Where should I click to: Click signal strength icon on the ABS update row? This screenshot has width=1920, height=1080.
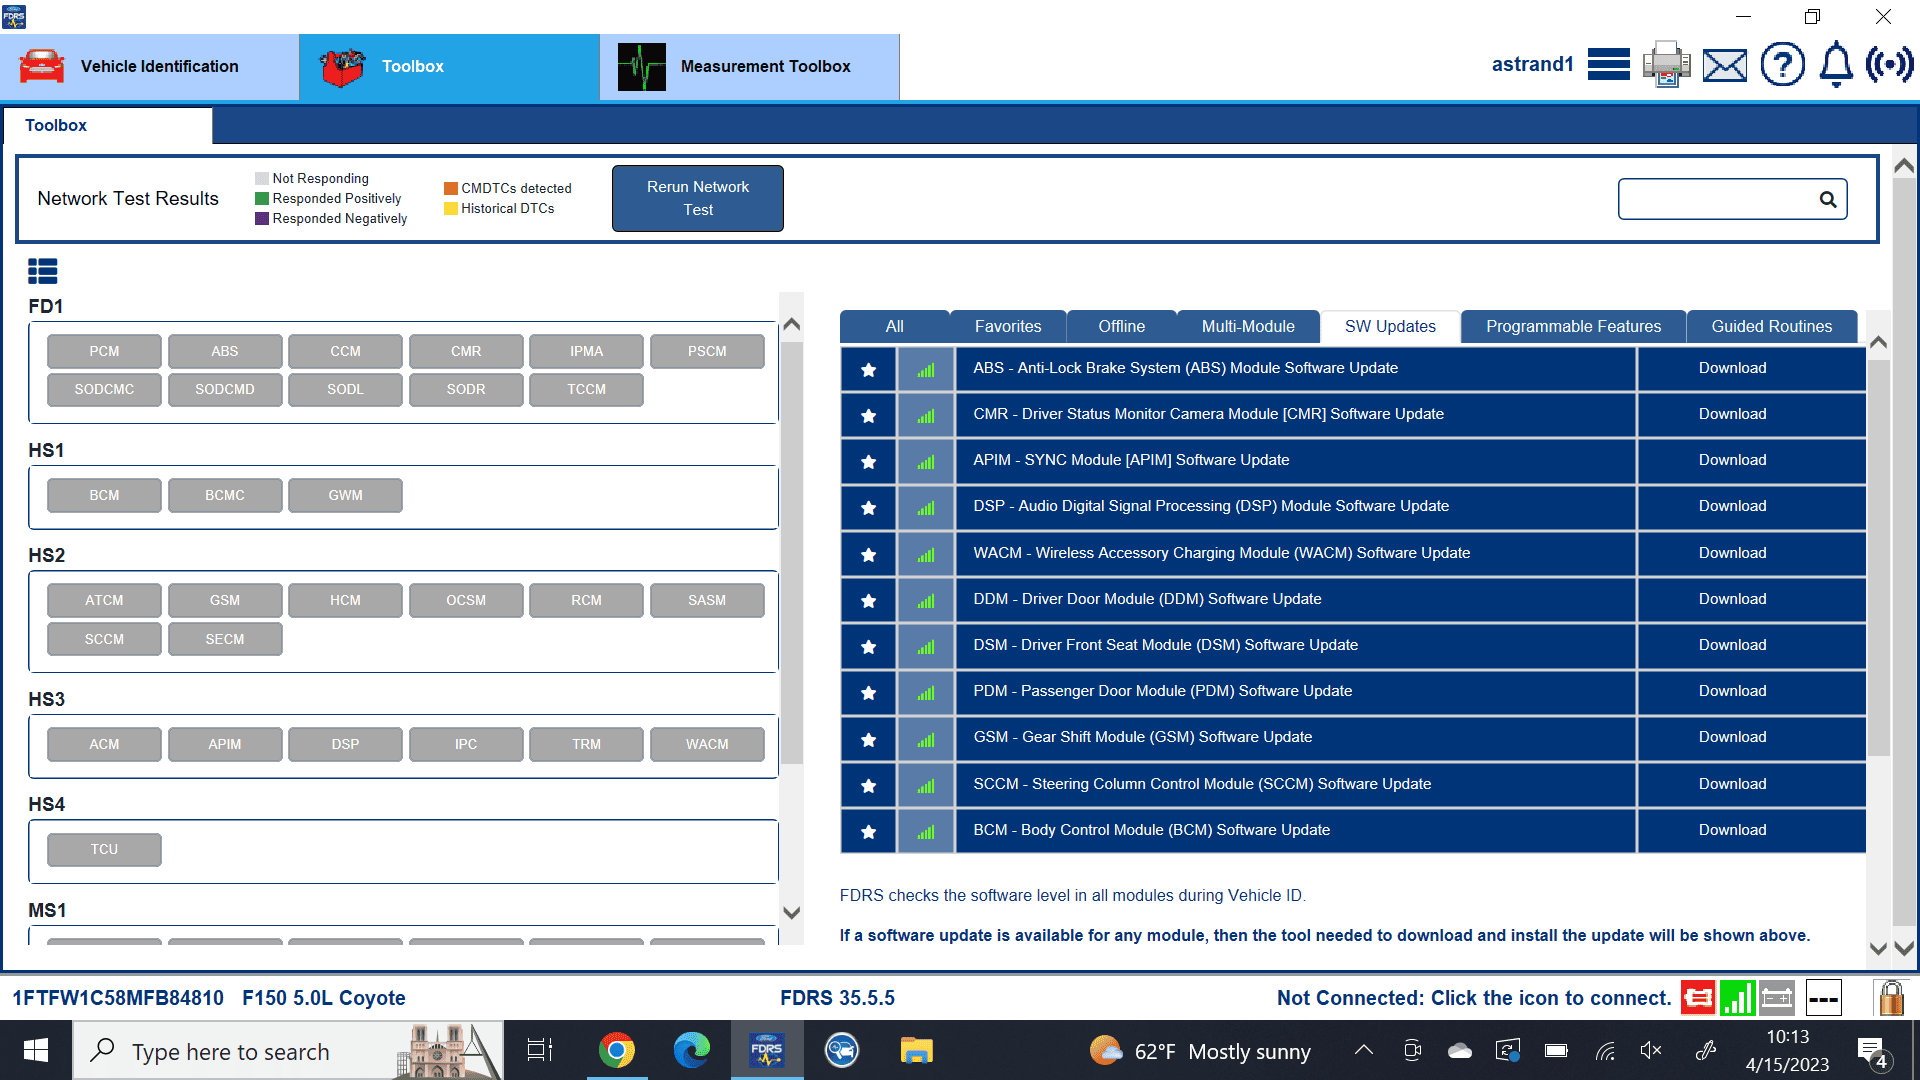point(926,369)
